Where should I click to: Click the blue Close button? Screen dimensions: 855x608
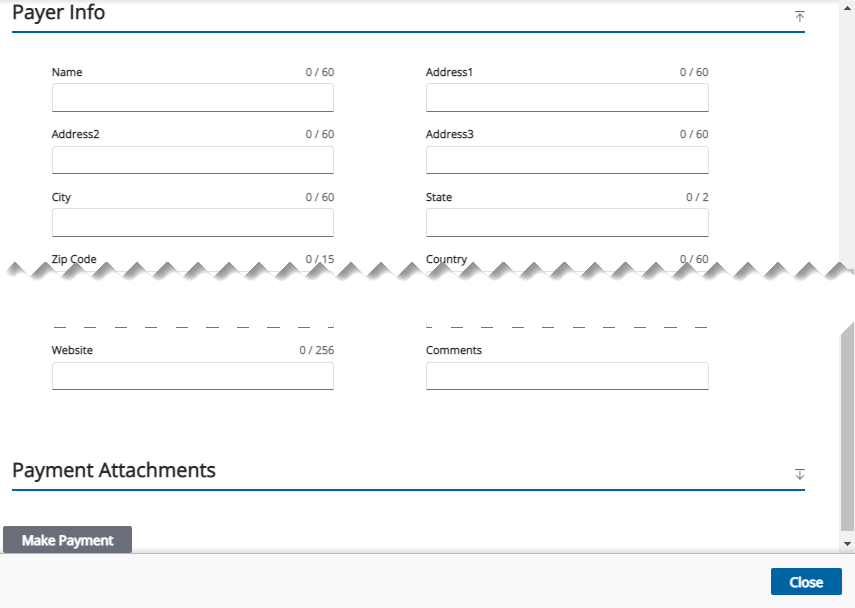click(805, 582)
